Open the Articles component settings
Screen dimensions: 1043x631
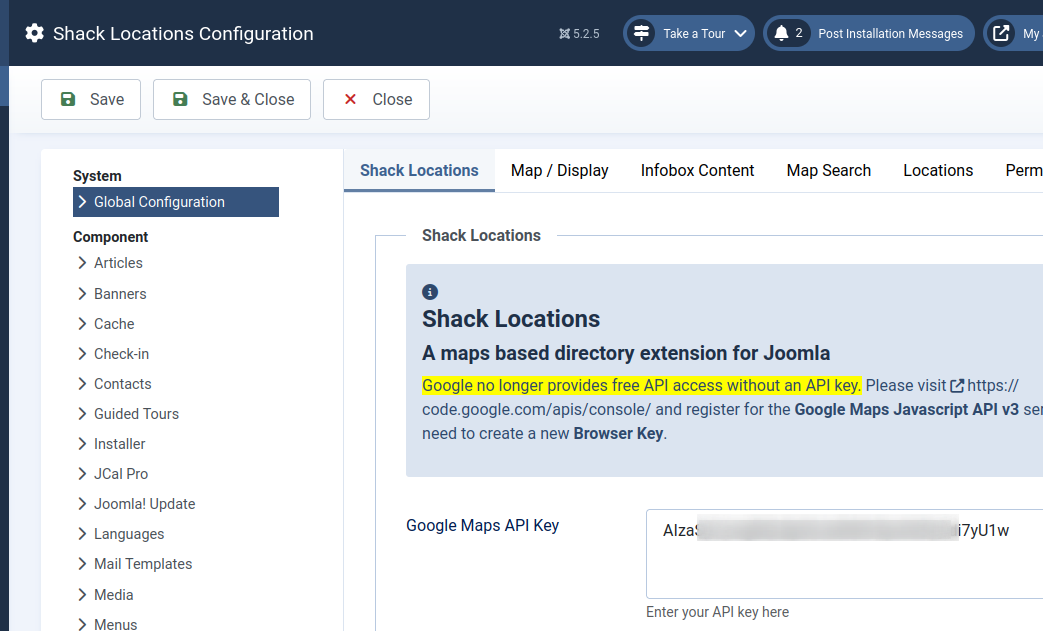coord(118,263)
